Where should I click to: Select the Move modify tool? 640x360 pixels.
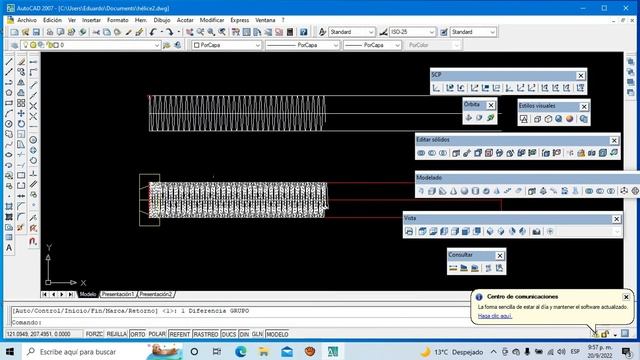pyautogui.click(x=21, y=113)
